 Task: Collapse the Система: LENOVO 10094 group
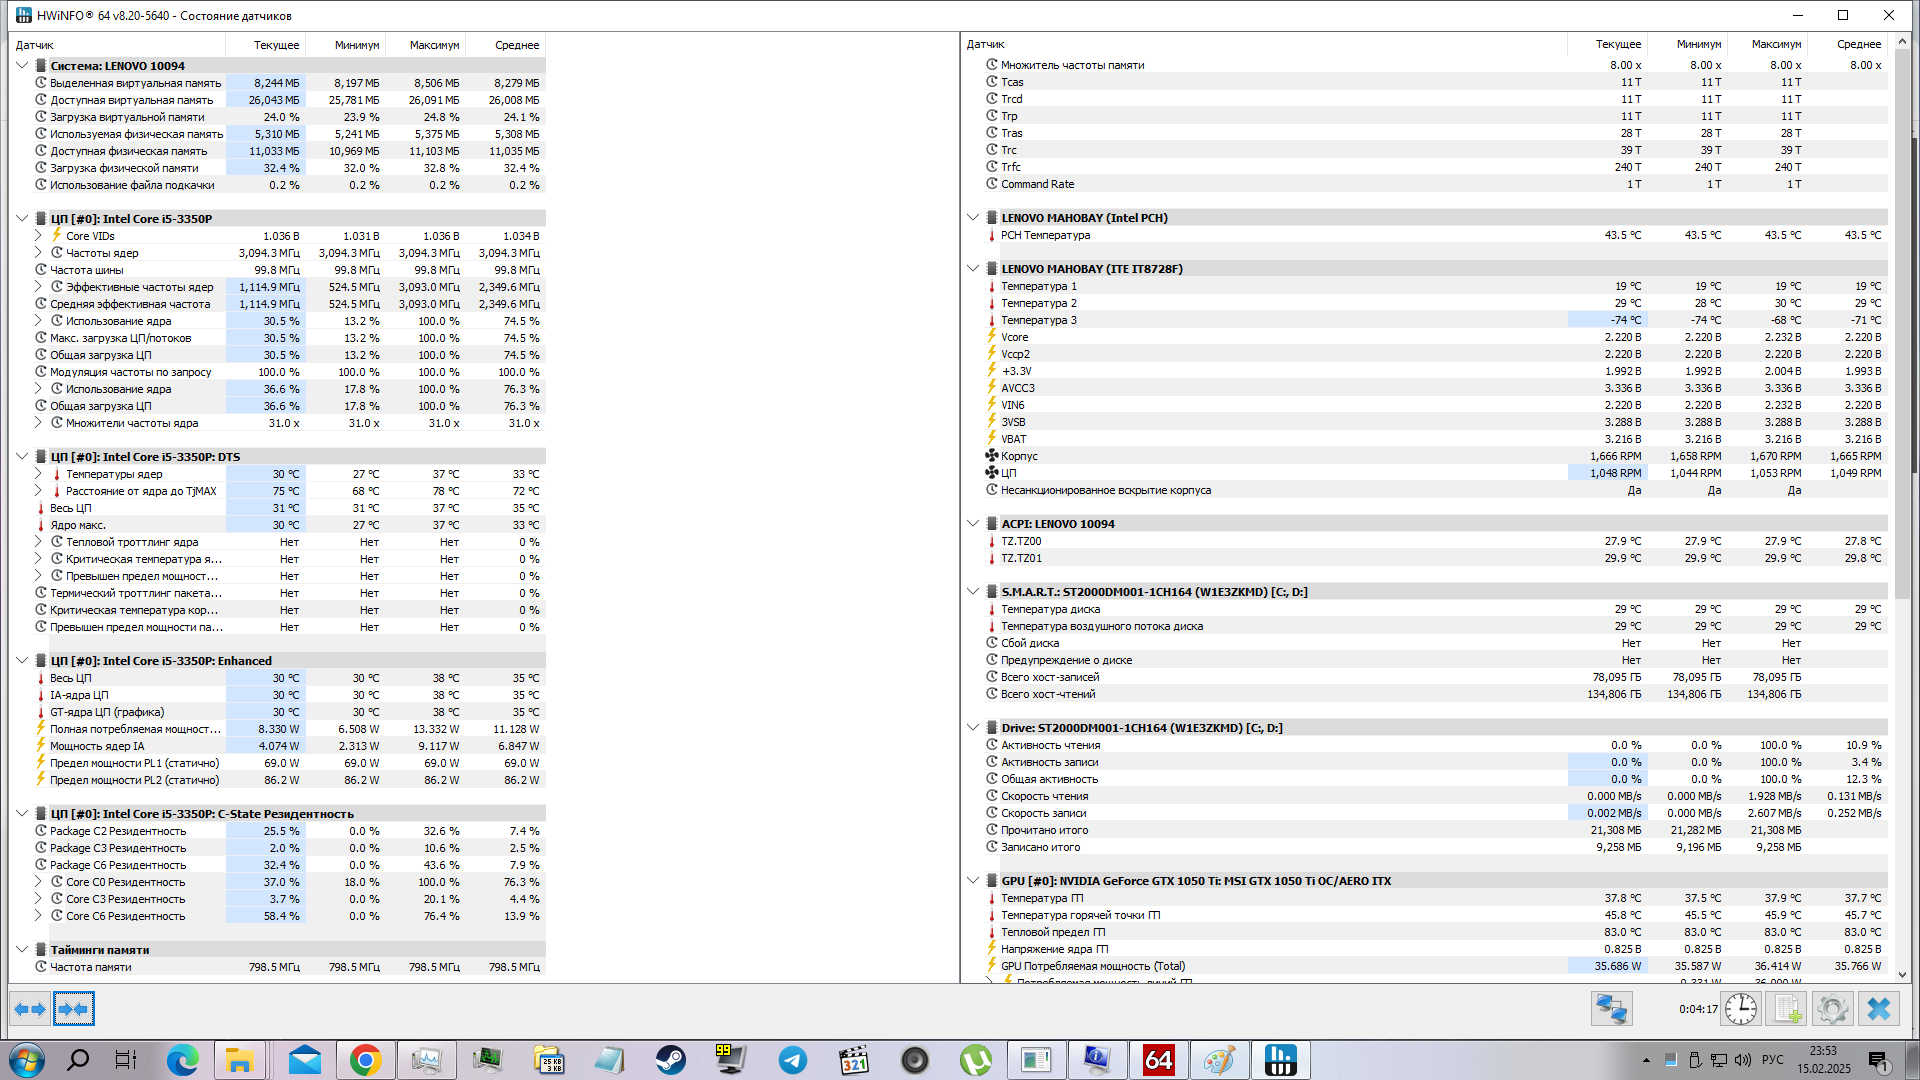(22, 66)
